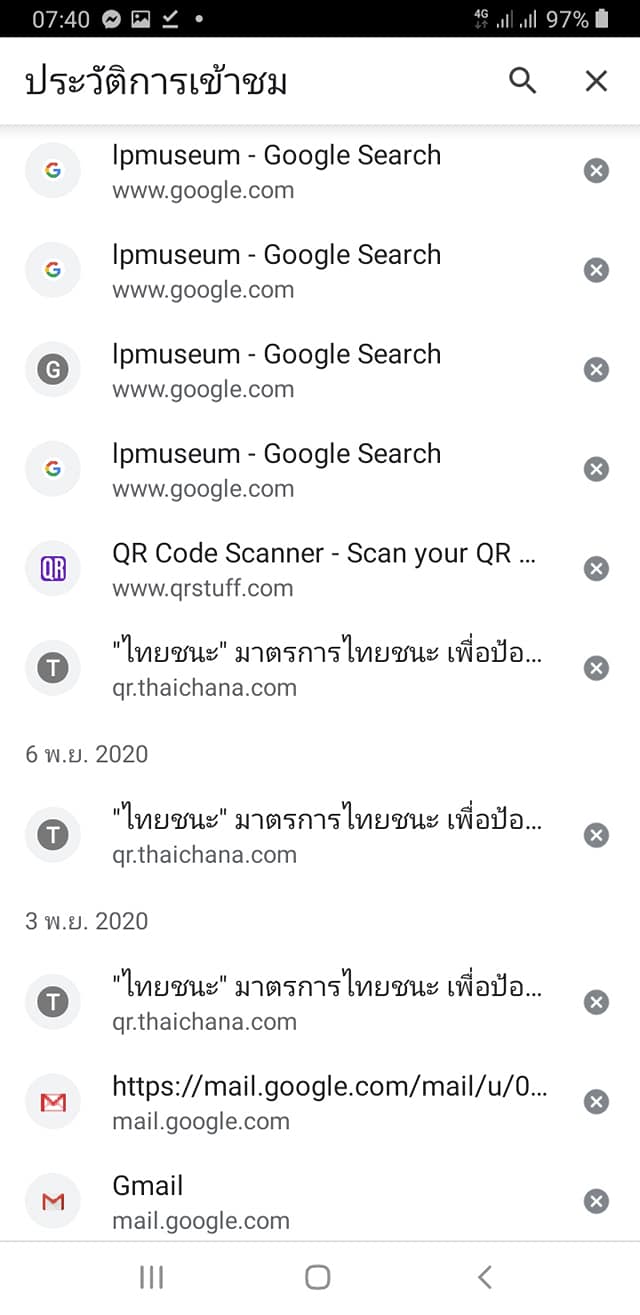Image resolution: width=640 pixels, height=1315 pixels.
Task: Remove thaichana entry under 3 พ.ย. 2020
Action: click(596, 1002)
